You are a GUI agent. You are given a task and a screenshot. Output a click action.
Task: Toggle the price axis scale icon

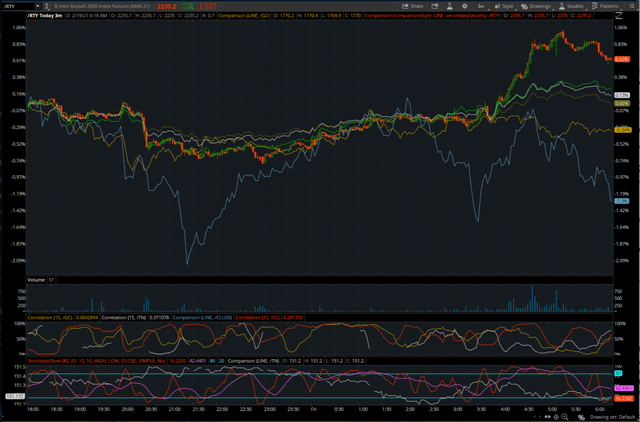click(619, 16)
